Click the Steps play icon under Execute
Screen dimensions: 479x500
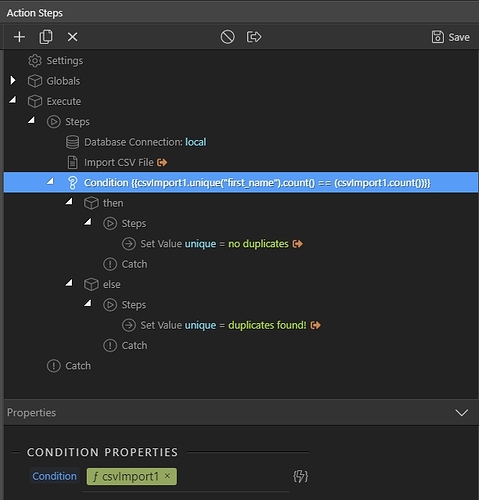tap(54, 122)
